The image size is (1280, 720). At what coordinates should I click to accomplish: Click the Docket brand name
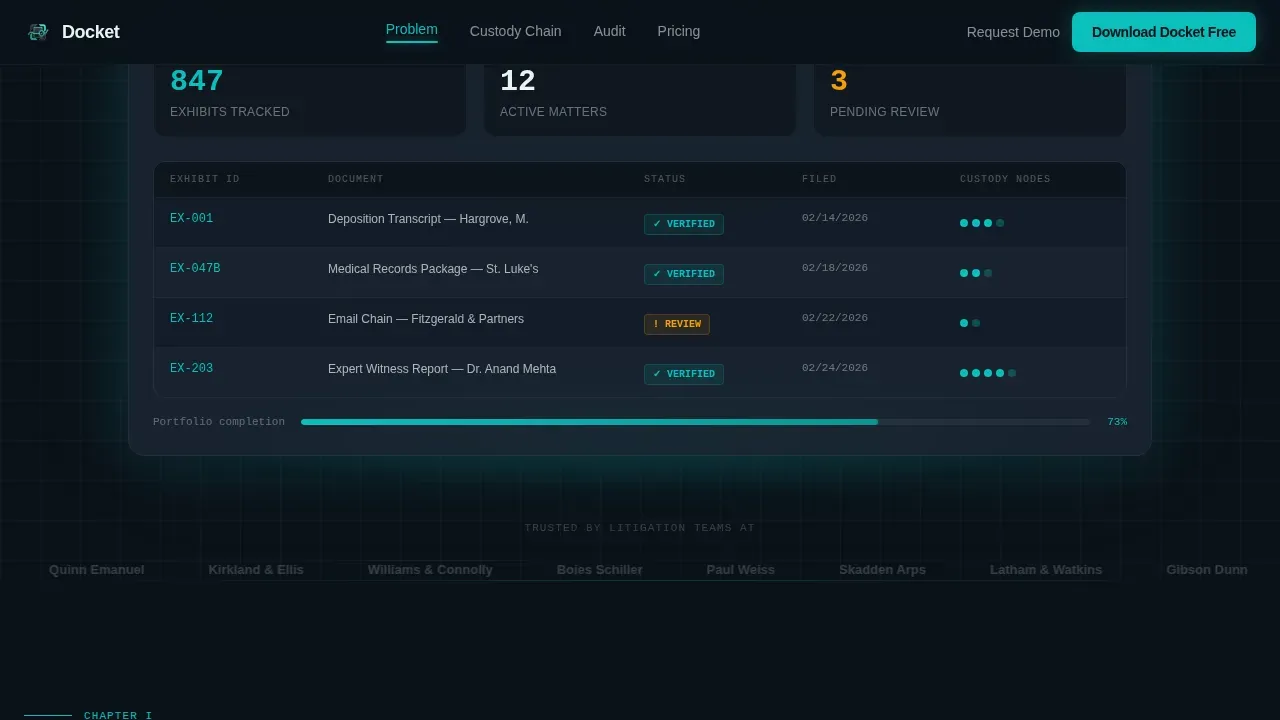(x=90, y=32)
